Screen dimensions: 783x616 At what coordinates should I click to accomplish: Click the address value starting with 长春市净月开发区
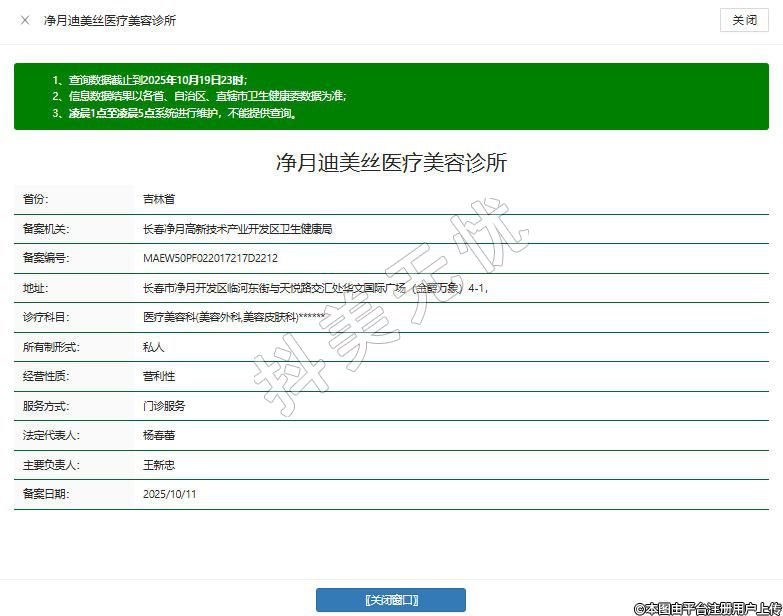(315, 288)
